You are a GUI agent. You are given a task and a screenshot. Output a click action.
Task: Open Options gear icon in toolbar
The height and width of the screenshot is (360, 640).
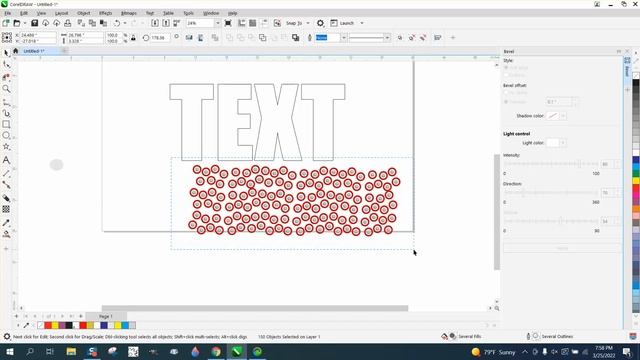click(x=320, y=23)
